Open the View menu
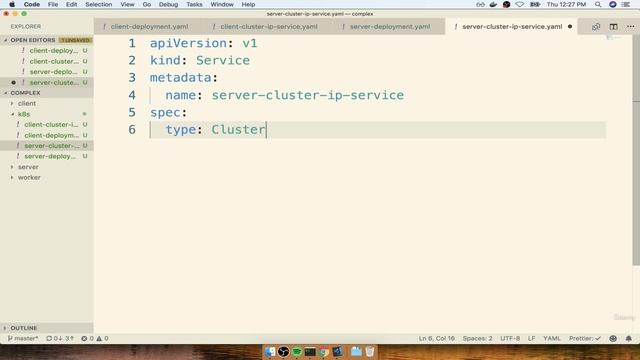This screenshot has width=640, height=360. 127,4
